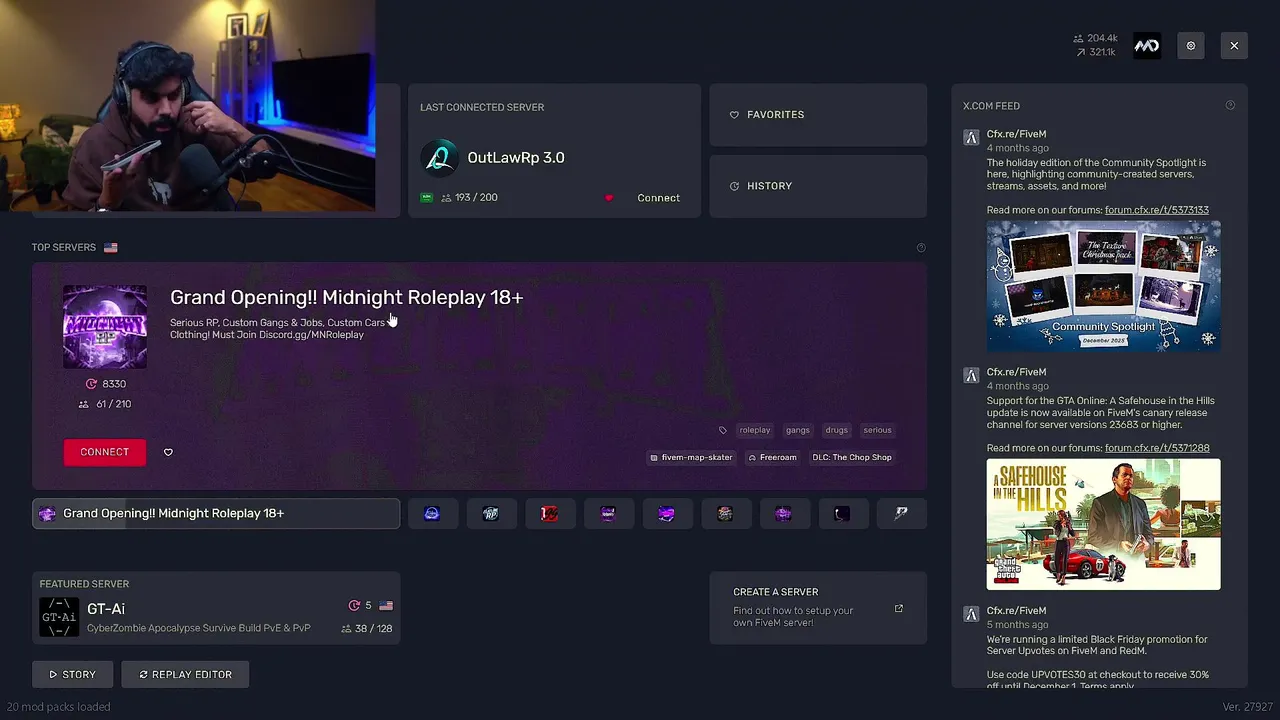
Task: Click Cfx.re/FiveM avatar on holiday spotlight post
Action: click(971, 137)
